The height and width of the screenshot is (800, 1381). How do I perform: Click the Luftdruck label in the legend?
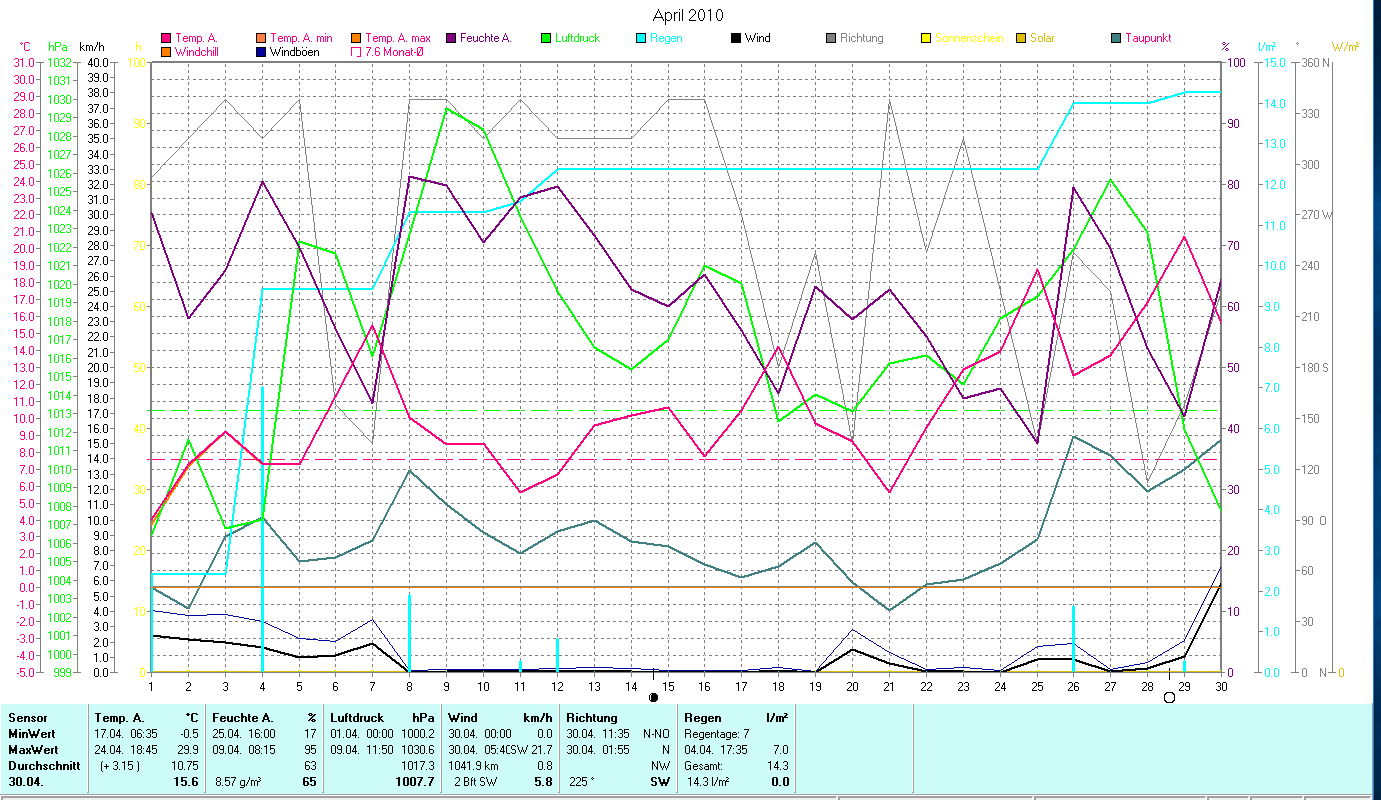(x=578, y=38)
